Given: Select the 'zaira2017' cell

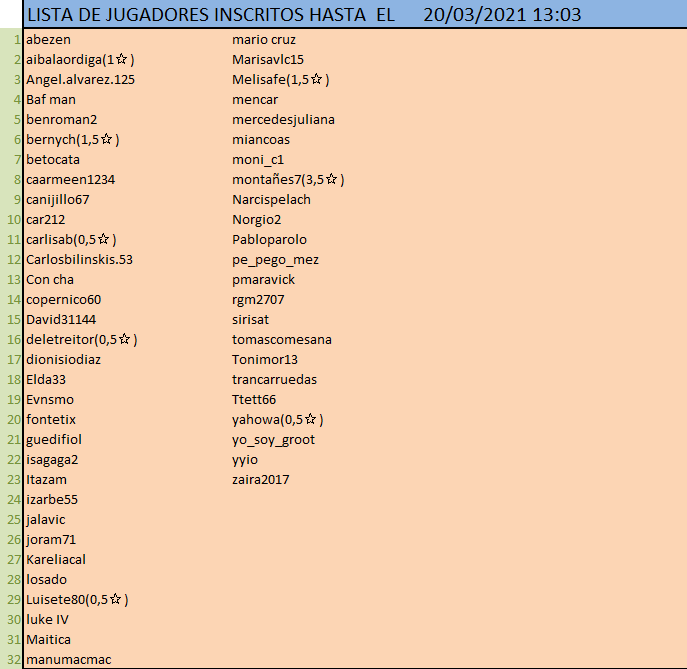Looking at the screenshot, I should click(x=261, y=480).
